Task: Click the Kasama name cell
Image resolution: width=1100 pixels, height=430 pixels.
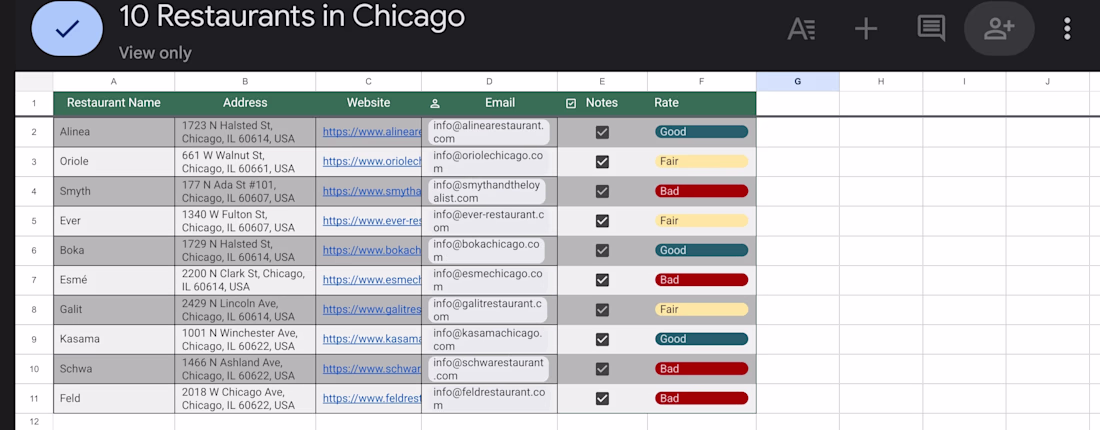Action: [114, 339]
